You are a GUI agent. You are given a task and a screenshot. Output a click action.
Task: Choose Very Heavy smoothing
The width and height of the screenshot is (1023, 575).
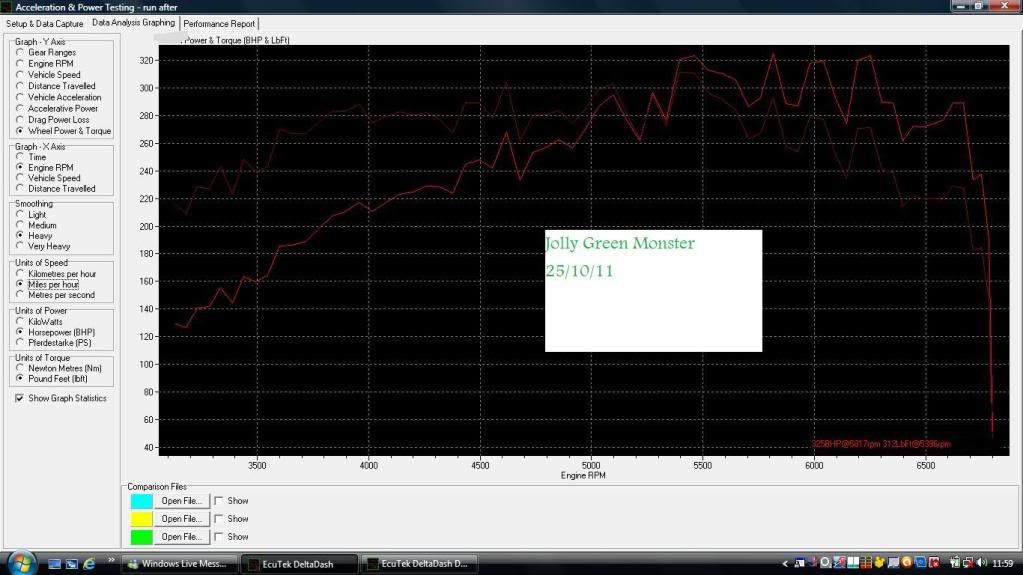click(20, 246)
